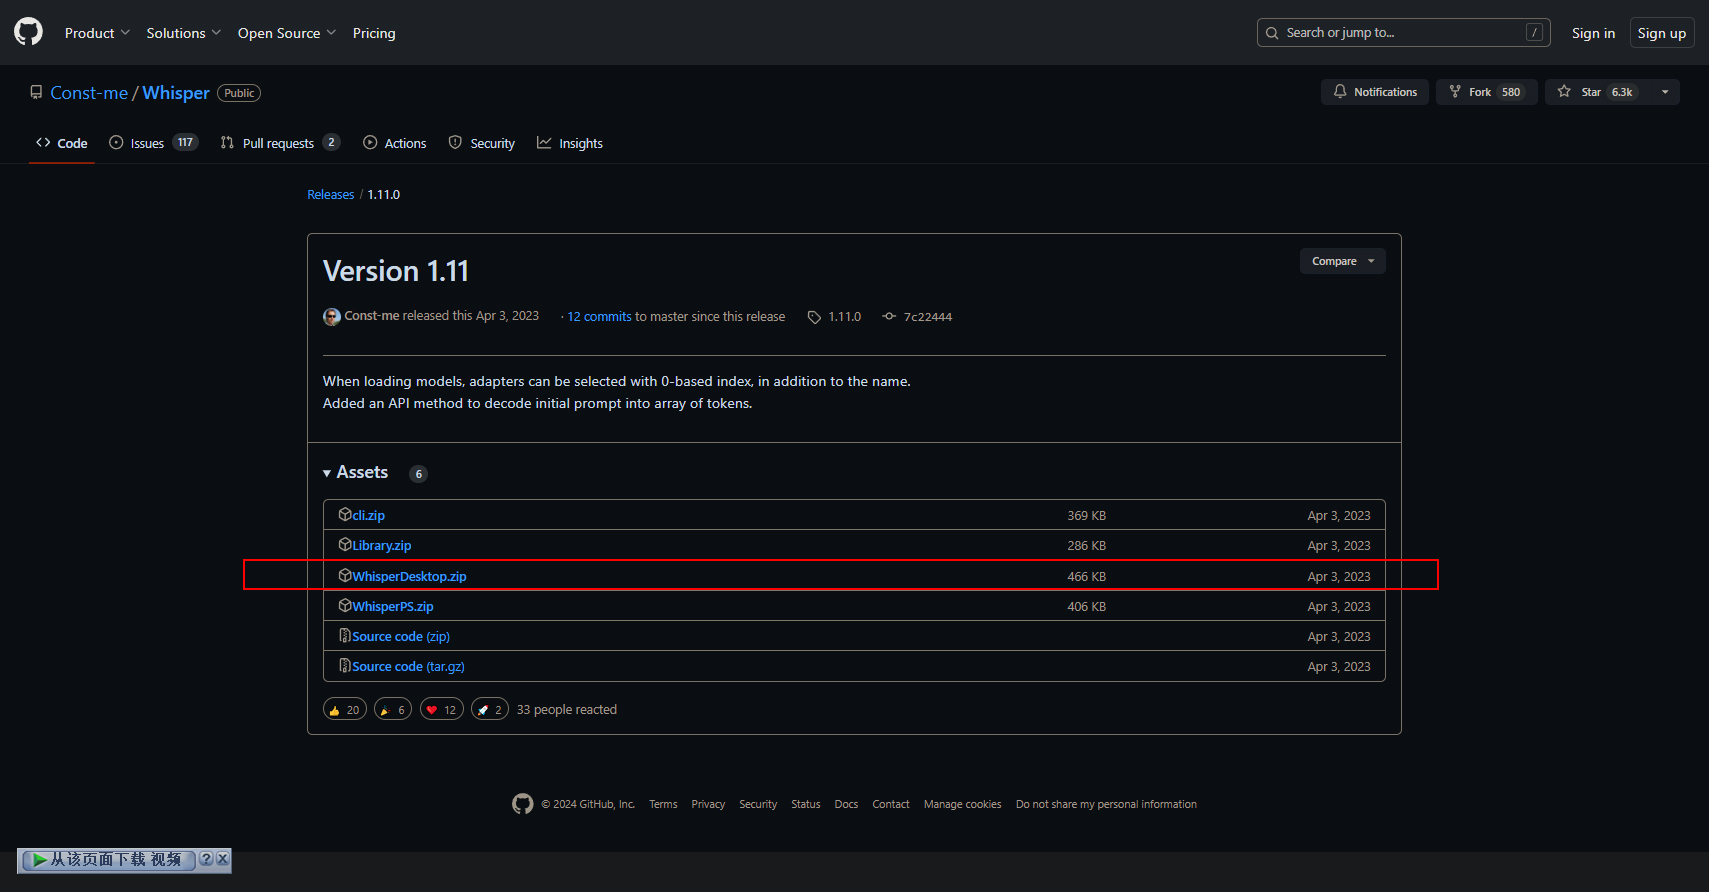Click the package icon next to WhisperPS.zip
This screenshot has height=892, width=1709.
tap(345, 606)
